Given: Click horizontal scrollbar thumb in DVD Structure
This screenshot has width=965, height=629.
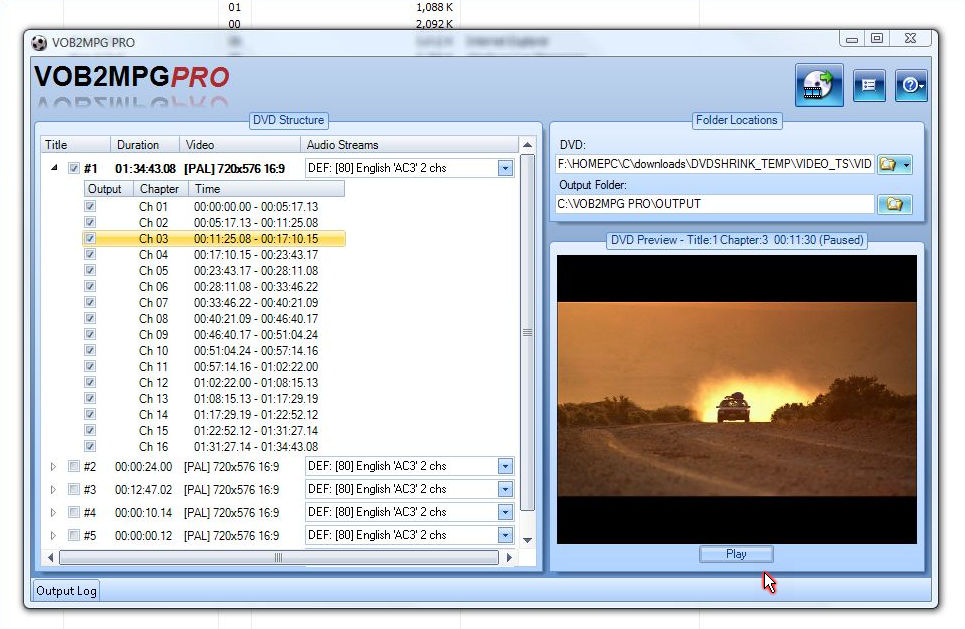Looking at the screenshot, I should (279, 558).
